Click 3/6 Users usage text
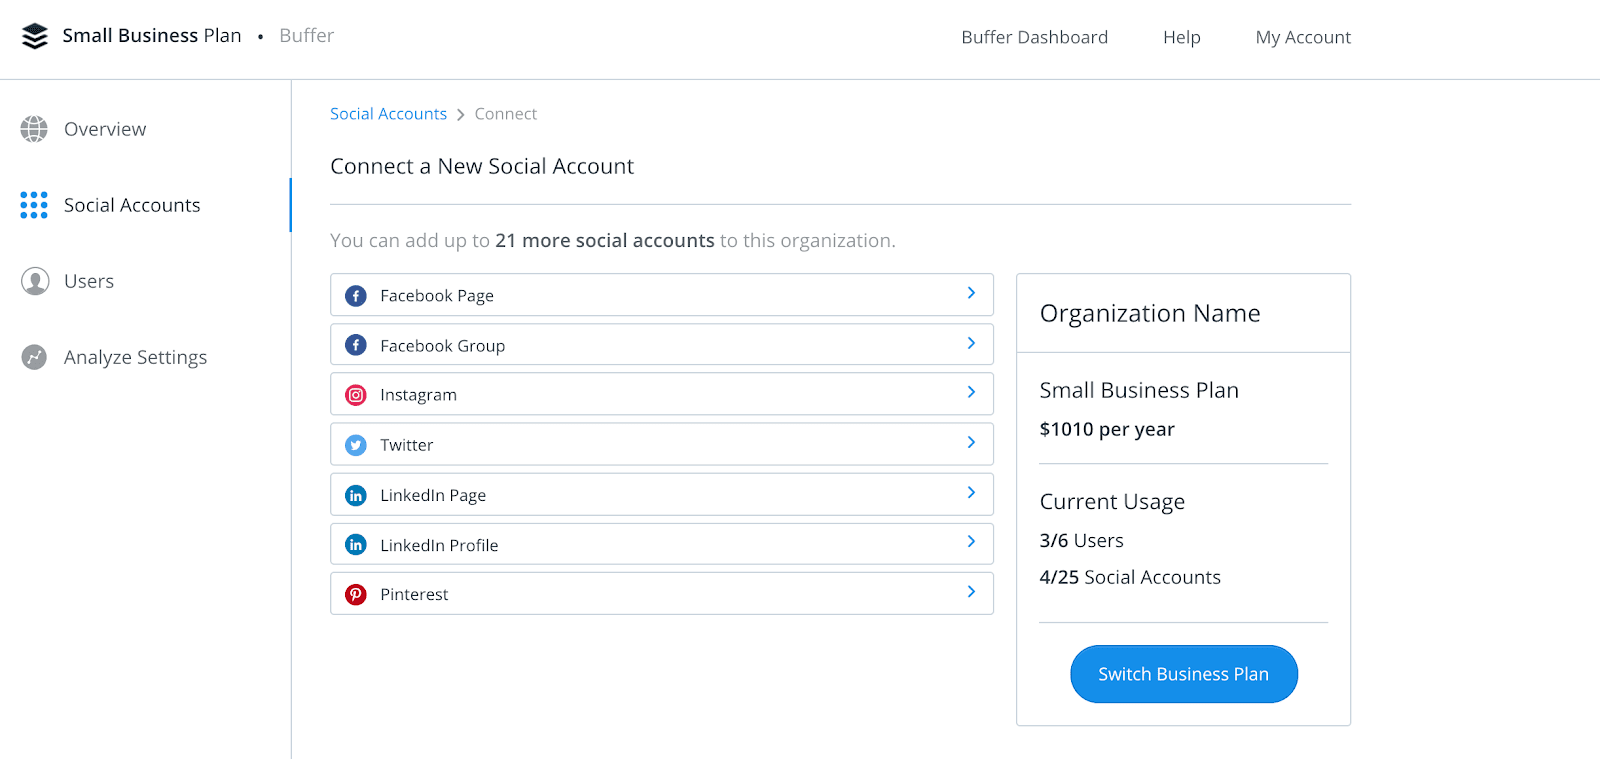This screenshot has width=1600, height=759. pos(1082,541)
